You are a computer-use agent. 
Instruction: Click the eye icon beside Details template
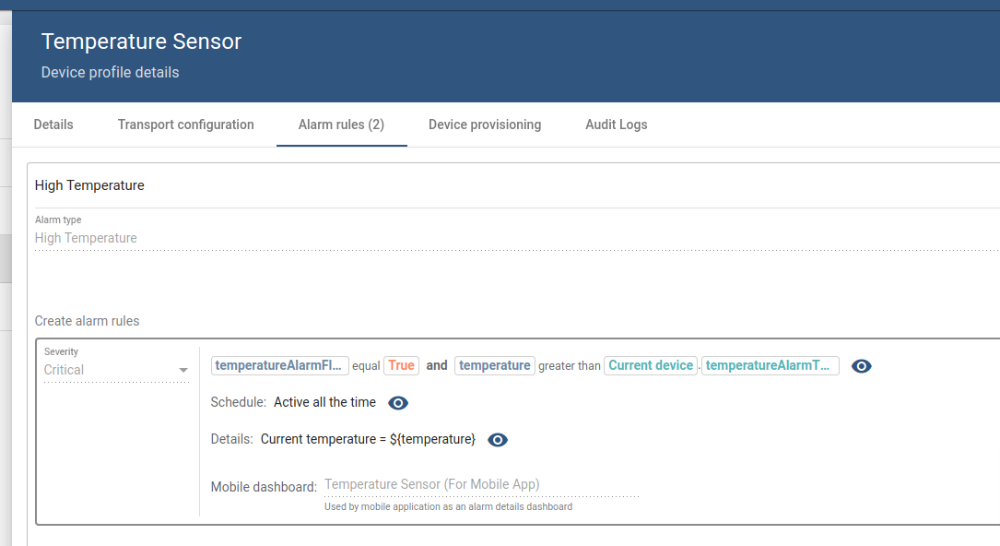(497, 440)
